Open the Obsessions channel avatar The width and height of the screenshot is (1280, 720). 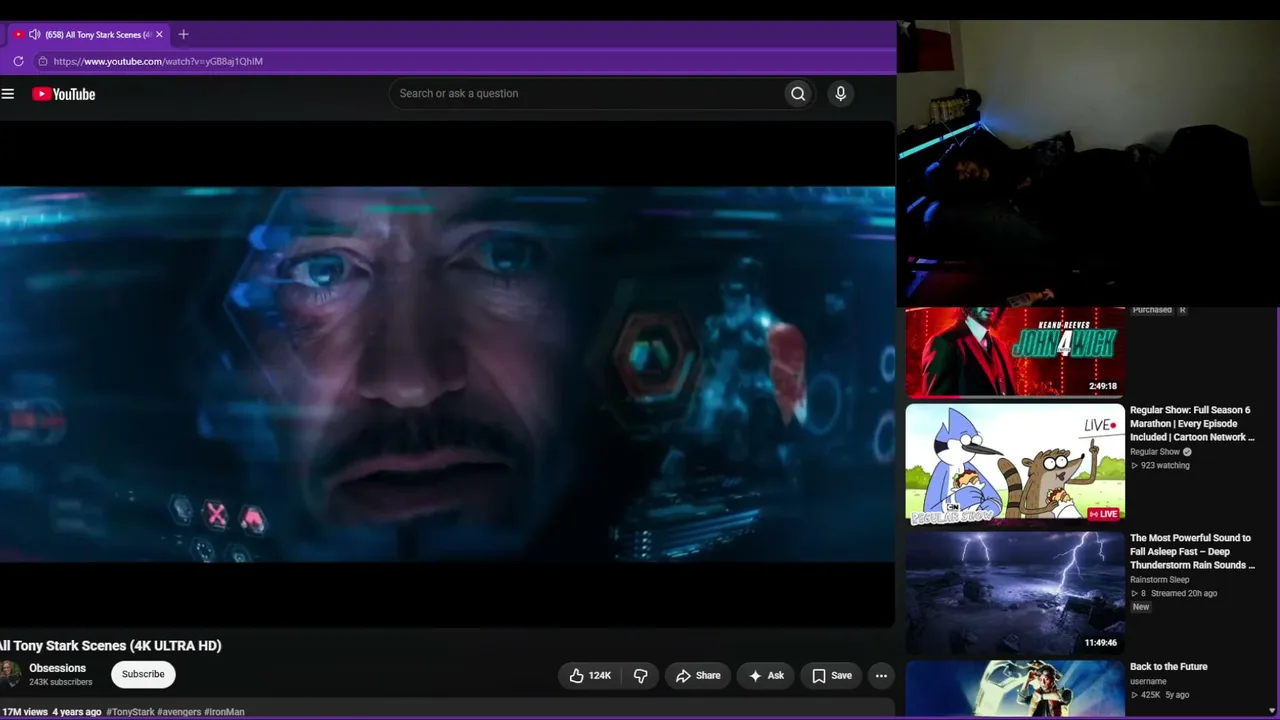pyautogui.click(x=10, y=674)
